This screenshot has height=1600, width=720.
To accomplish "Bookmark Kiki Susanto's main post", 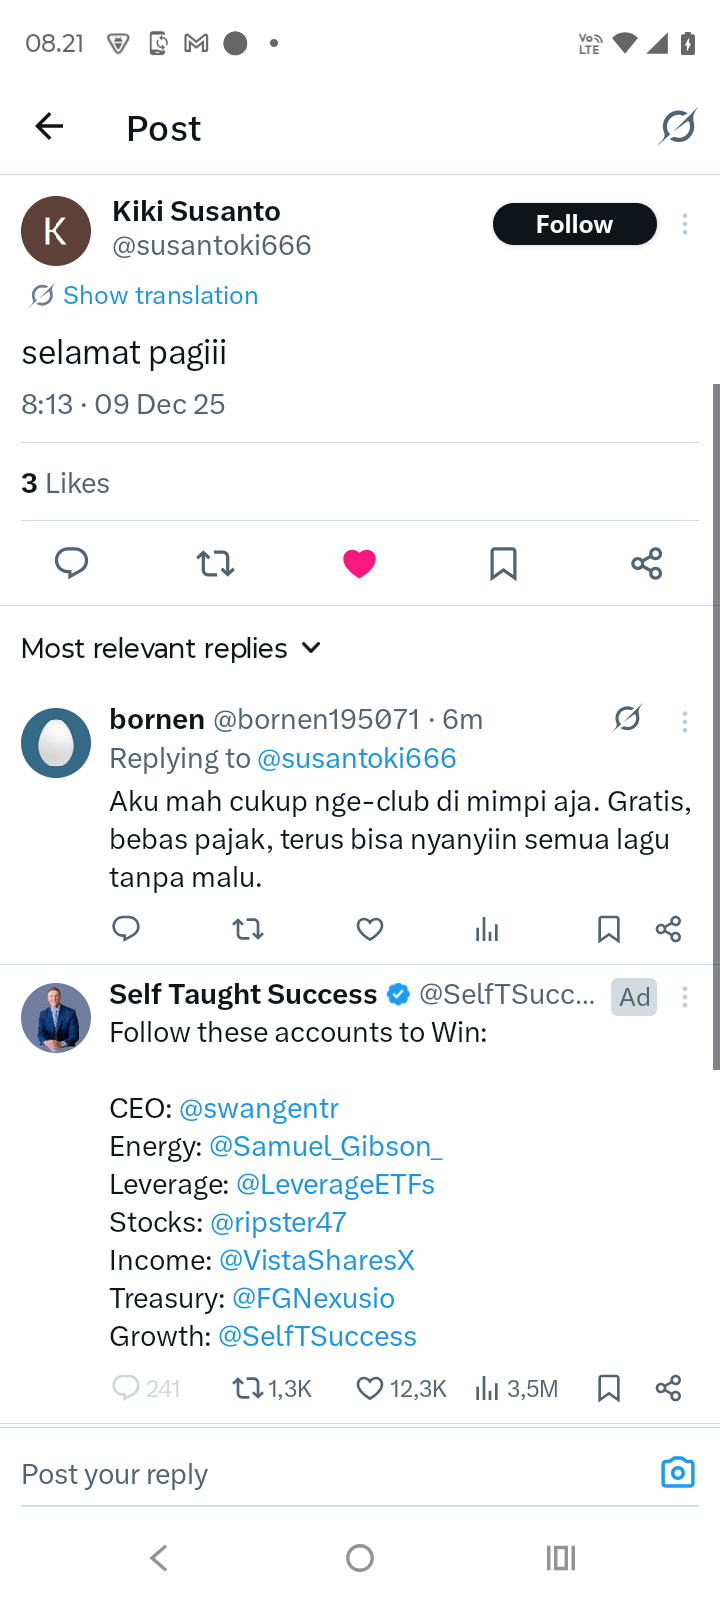I will [x=503, y=563].
